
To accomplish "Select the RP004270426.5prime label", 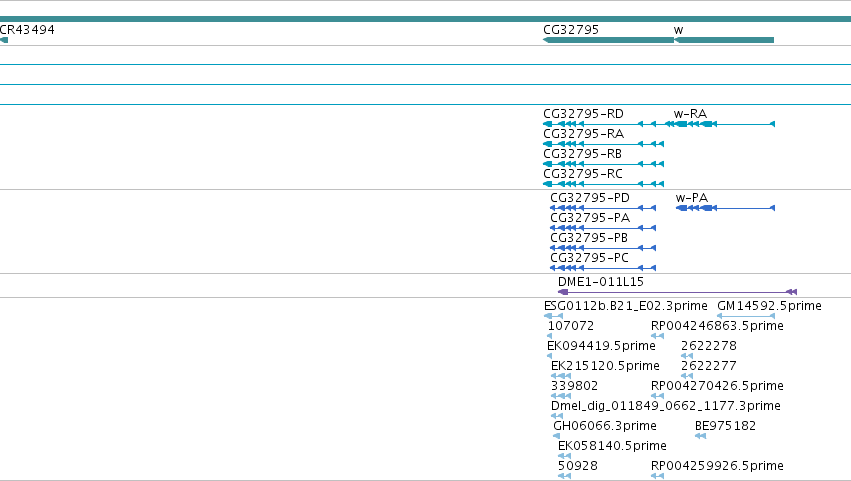I will (717, 387).
